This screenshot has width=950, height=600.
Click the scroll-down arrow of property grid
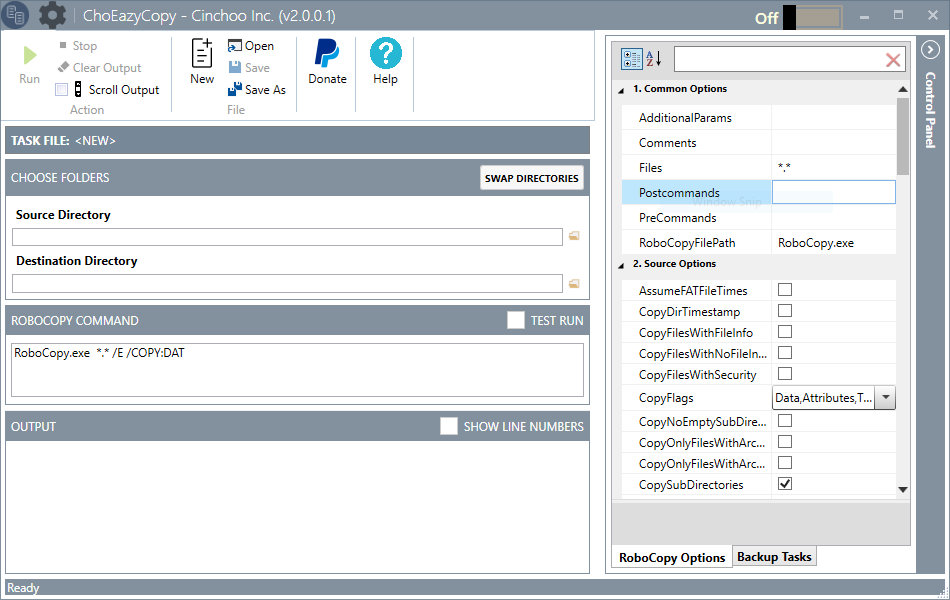(x=903, y=489)
